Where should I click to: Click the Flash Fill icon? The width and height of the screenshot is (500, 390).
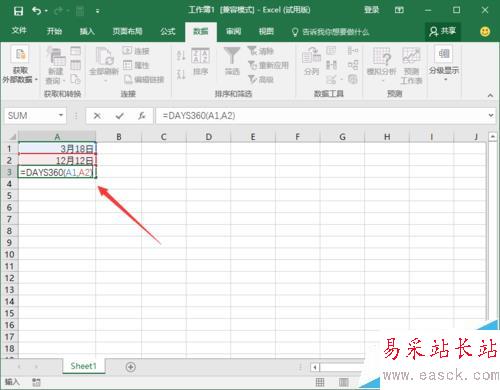[331, 51]
